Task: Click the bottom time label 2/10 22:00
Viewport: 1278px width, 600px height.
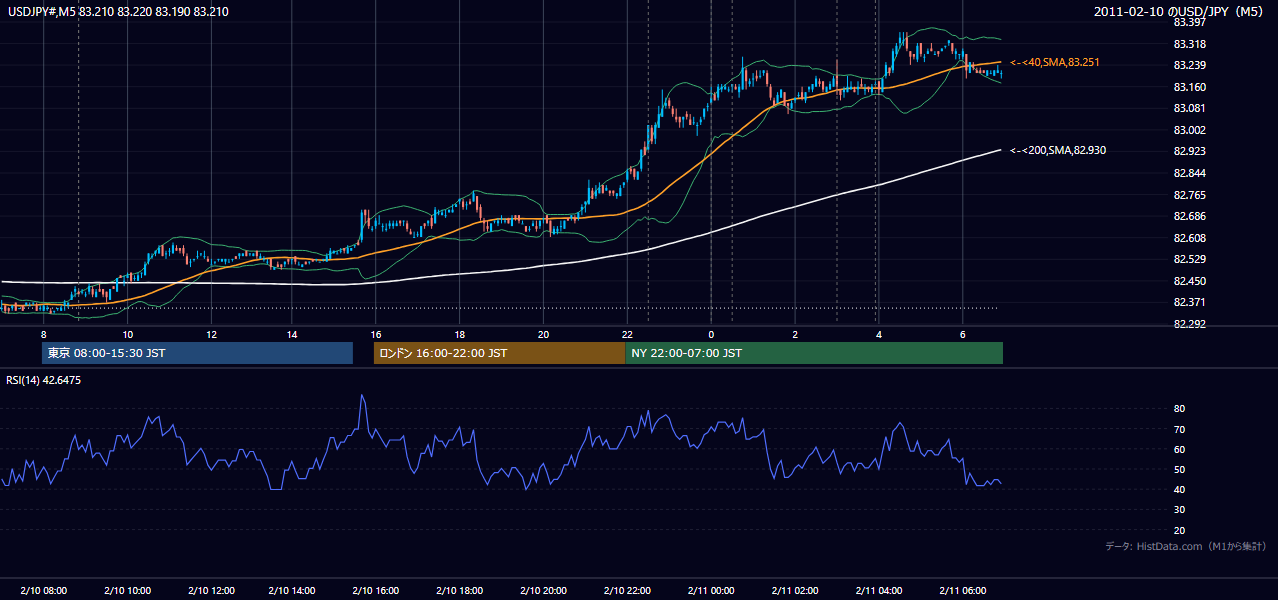Action: coord(627,591)
